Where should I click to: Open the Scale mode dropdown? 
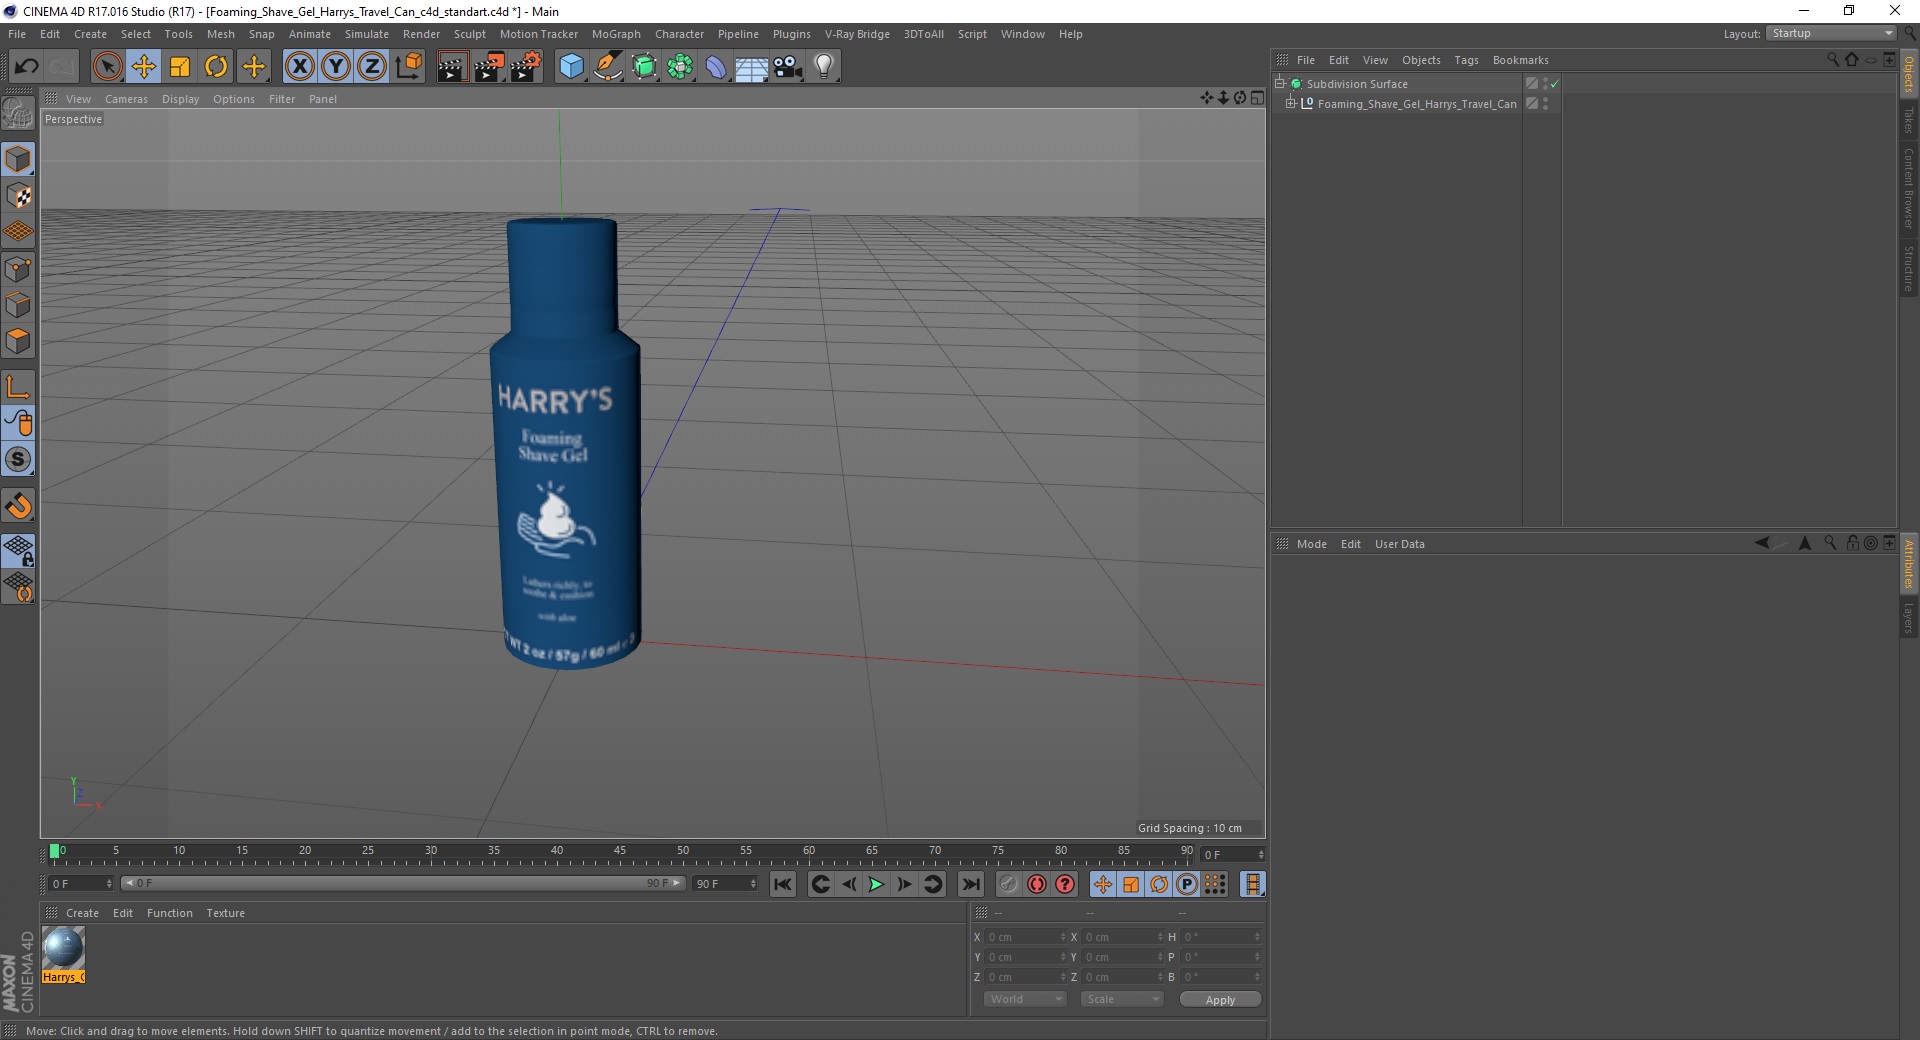click(1122, 999)
